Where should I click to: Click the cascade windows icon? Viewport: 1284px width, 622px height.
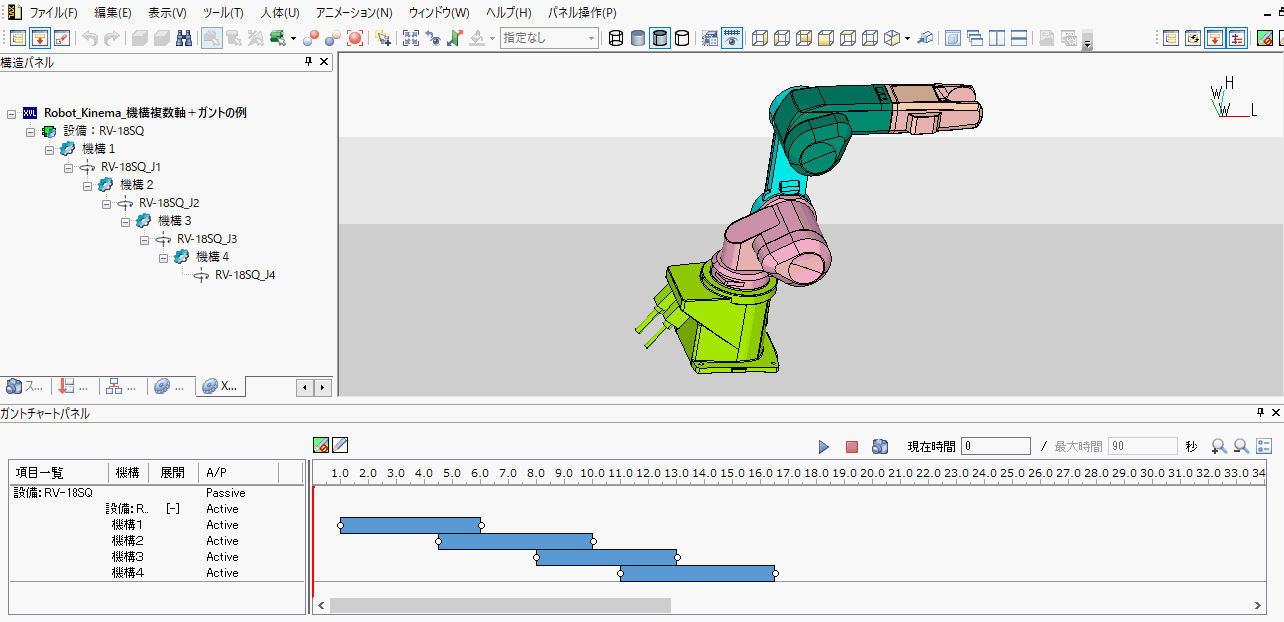point(975,38)
